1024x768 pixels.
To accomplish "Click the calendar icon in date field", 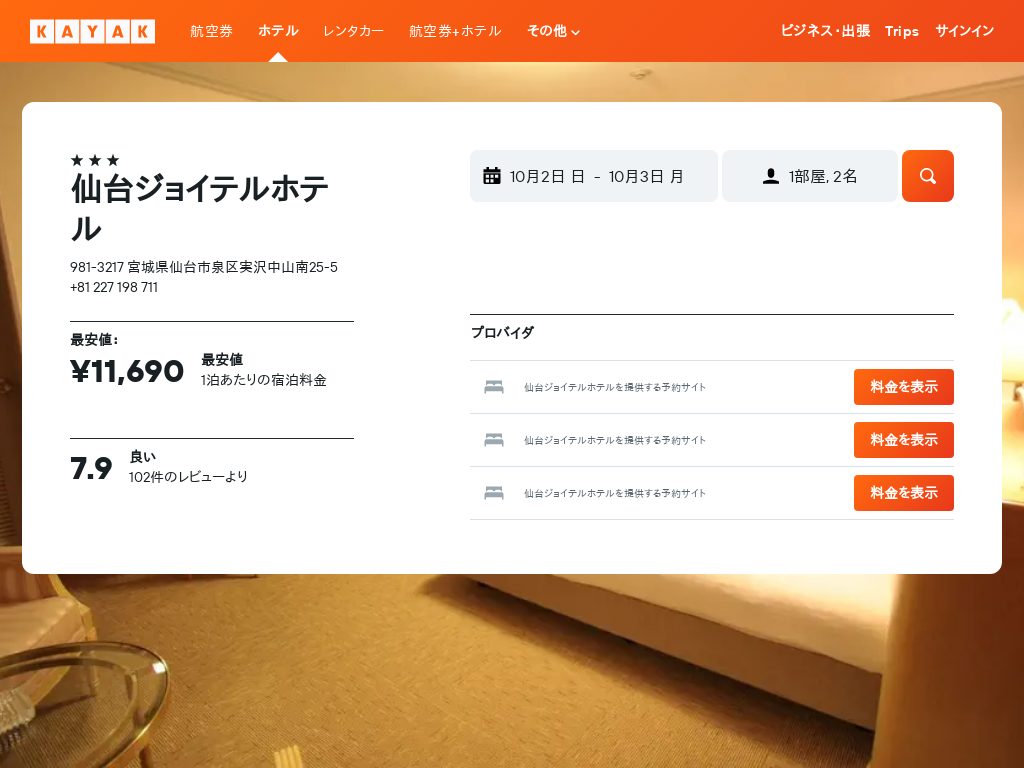I will pyautogui.click(x=492, y=176).
